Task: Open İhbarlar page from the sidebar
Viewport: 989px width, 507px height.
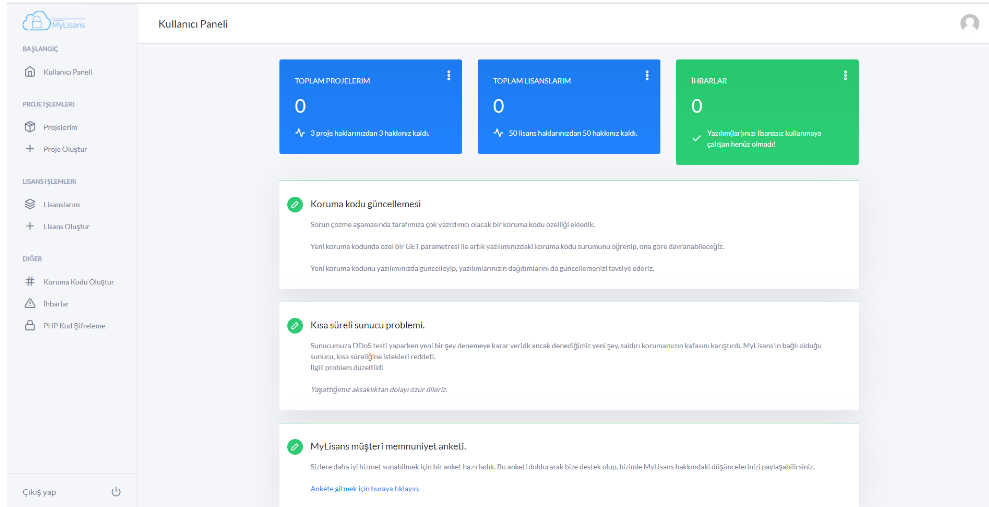Action: click(x=56, y=304)
